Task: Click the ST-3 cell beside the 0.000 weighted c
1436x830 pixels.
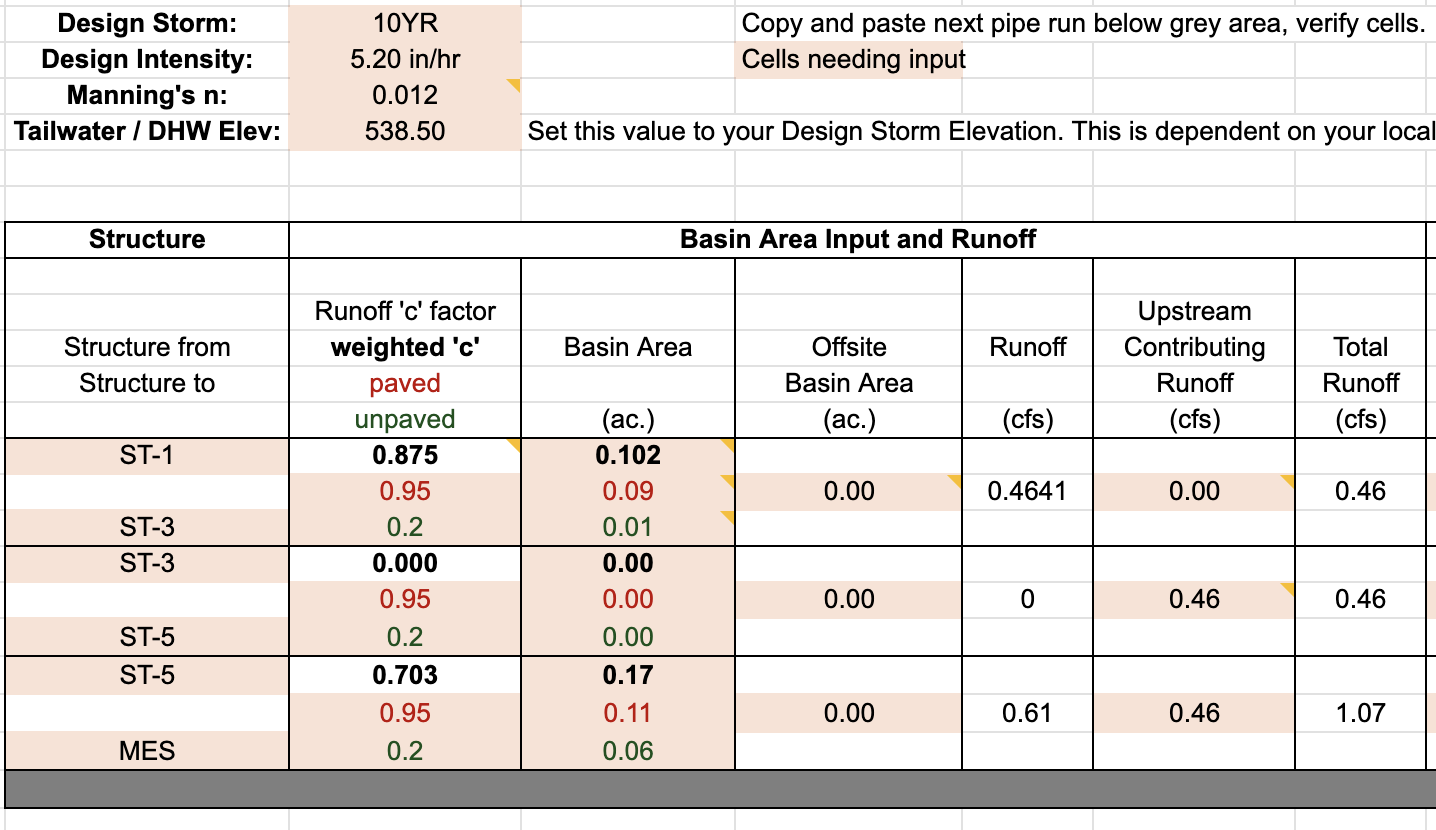Action: (147, 563)
